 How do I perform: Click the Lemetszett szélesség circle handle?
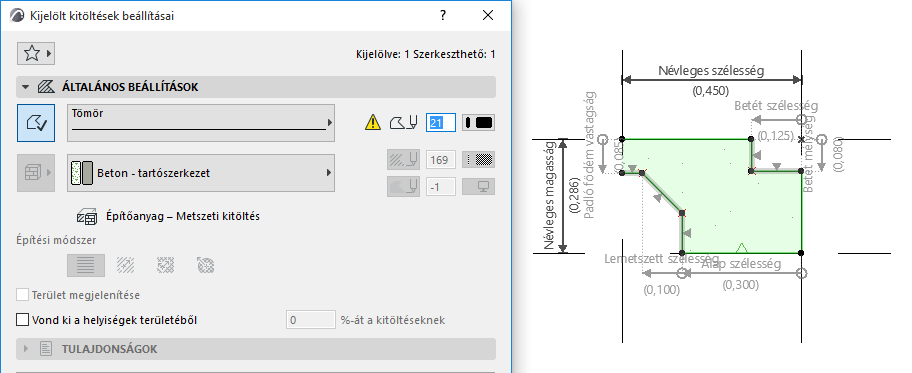click(682, 272)
